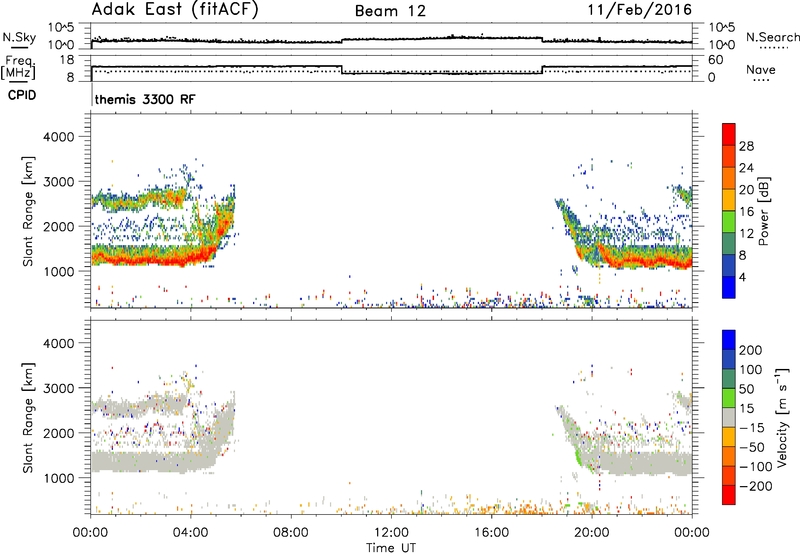Click the "60" Nave tick label
Image resolution: width=800 pixels, height=554 pixels.
[x=716, y=60]
